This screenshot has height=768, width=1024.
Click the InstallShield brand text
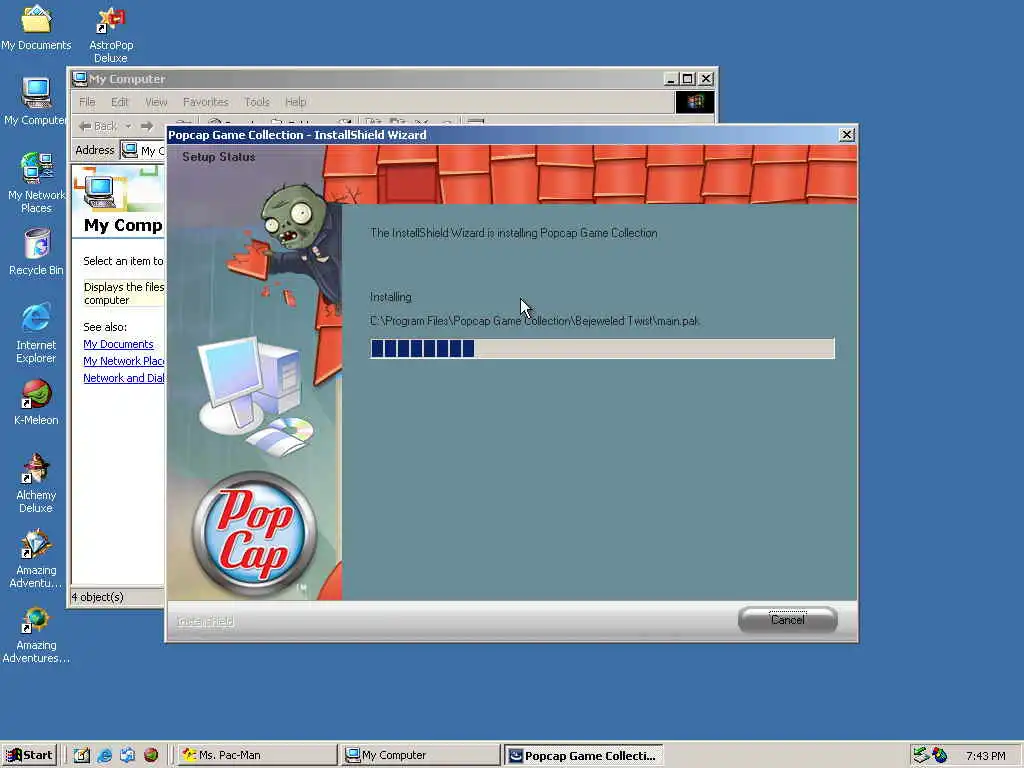[205, 621]
